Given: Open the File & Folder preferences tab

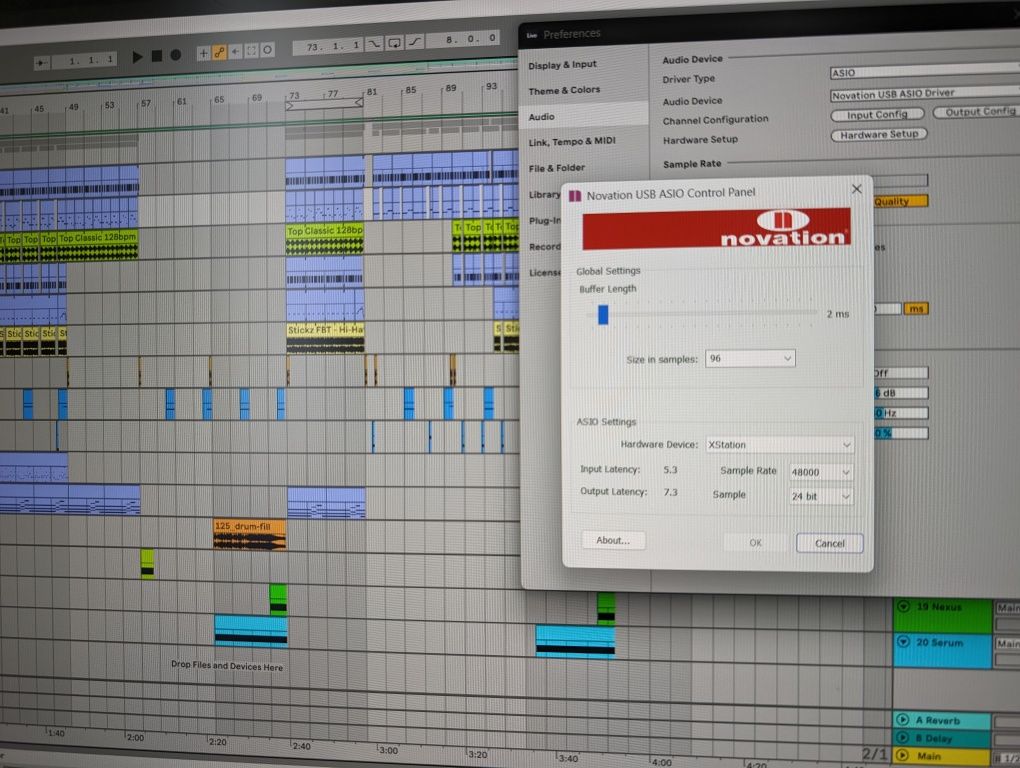Looking at the screenshot, I should point(556,168).
